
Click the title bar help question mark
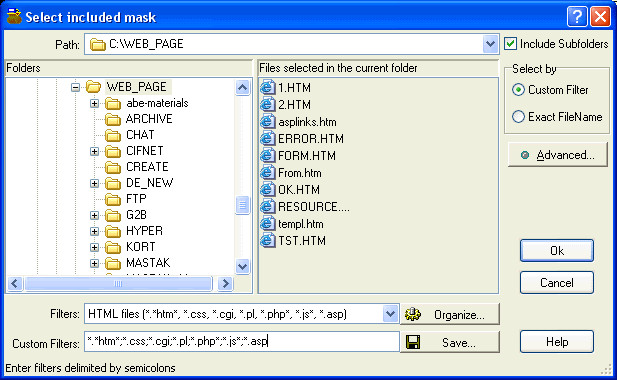577,17
